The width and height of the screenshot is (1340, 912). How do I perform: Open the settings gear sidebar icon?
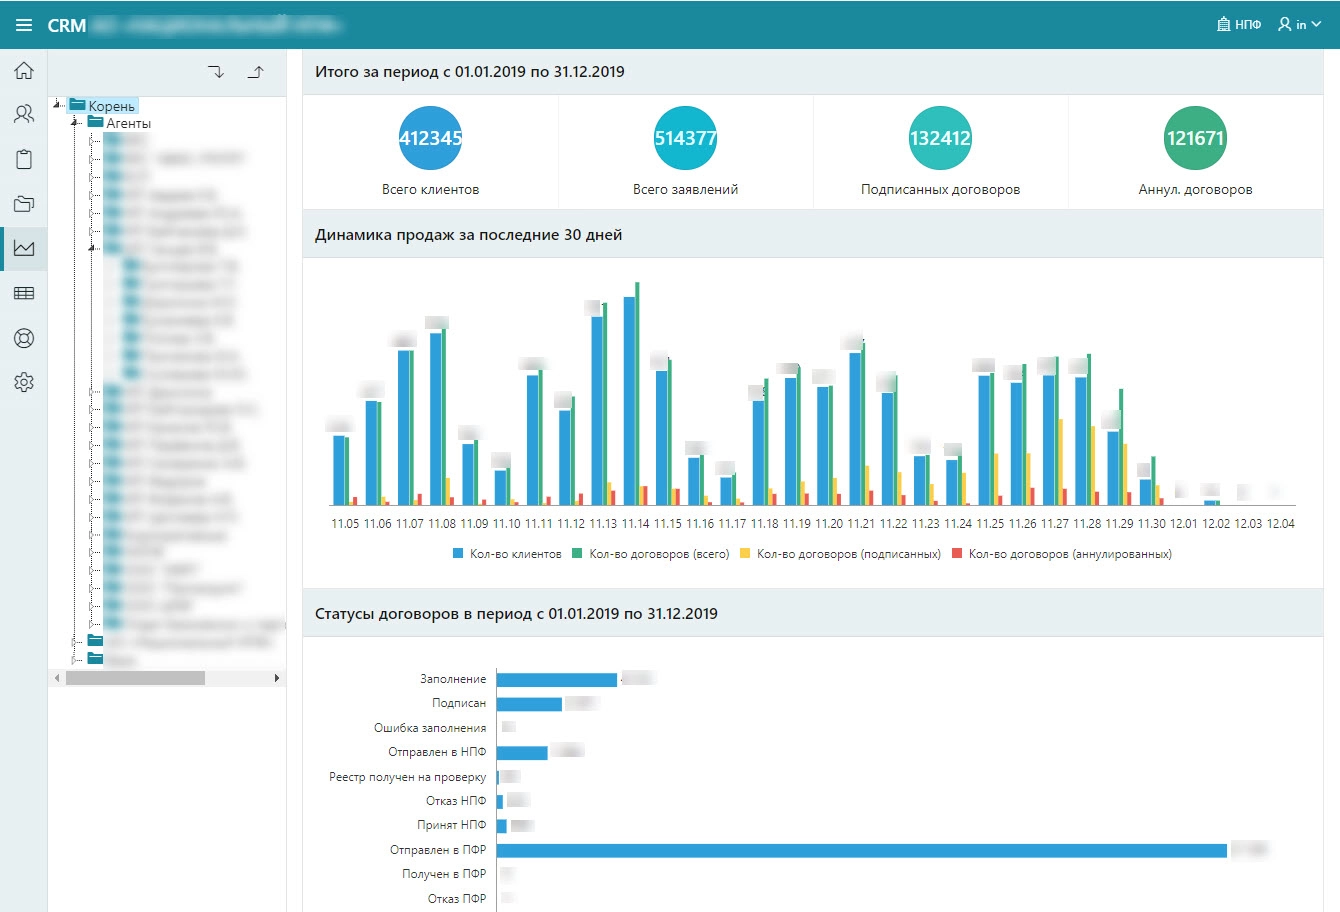tap(24, 382)
